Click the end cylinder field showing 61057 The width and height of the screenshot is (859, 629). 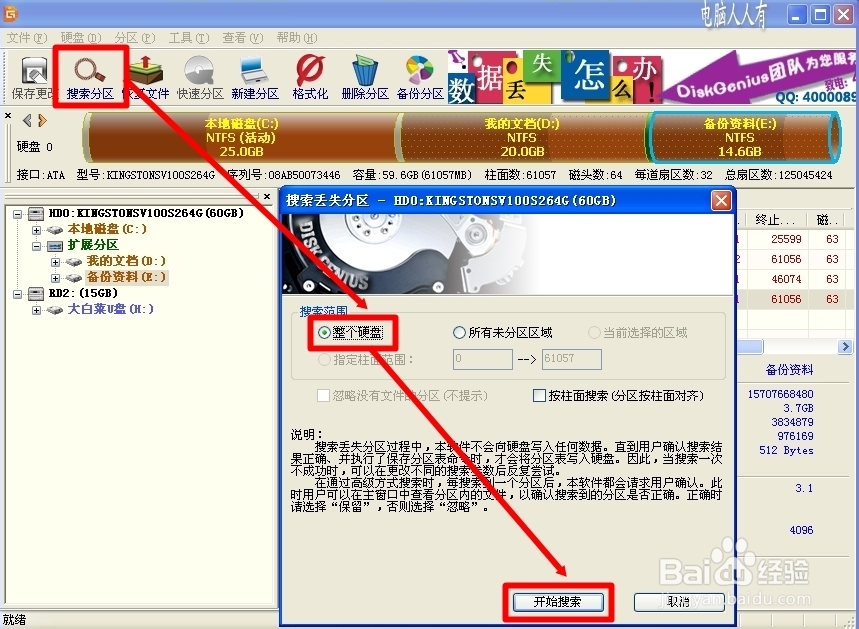(x=571, y=359)
